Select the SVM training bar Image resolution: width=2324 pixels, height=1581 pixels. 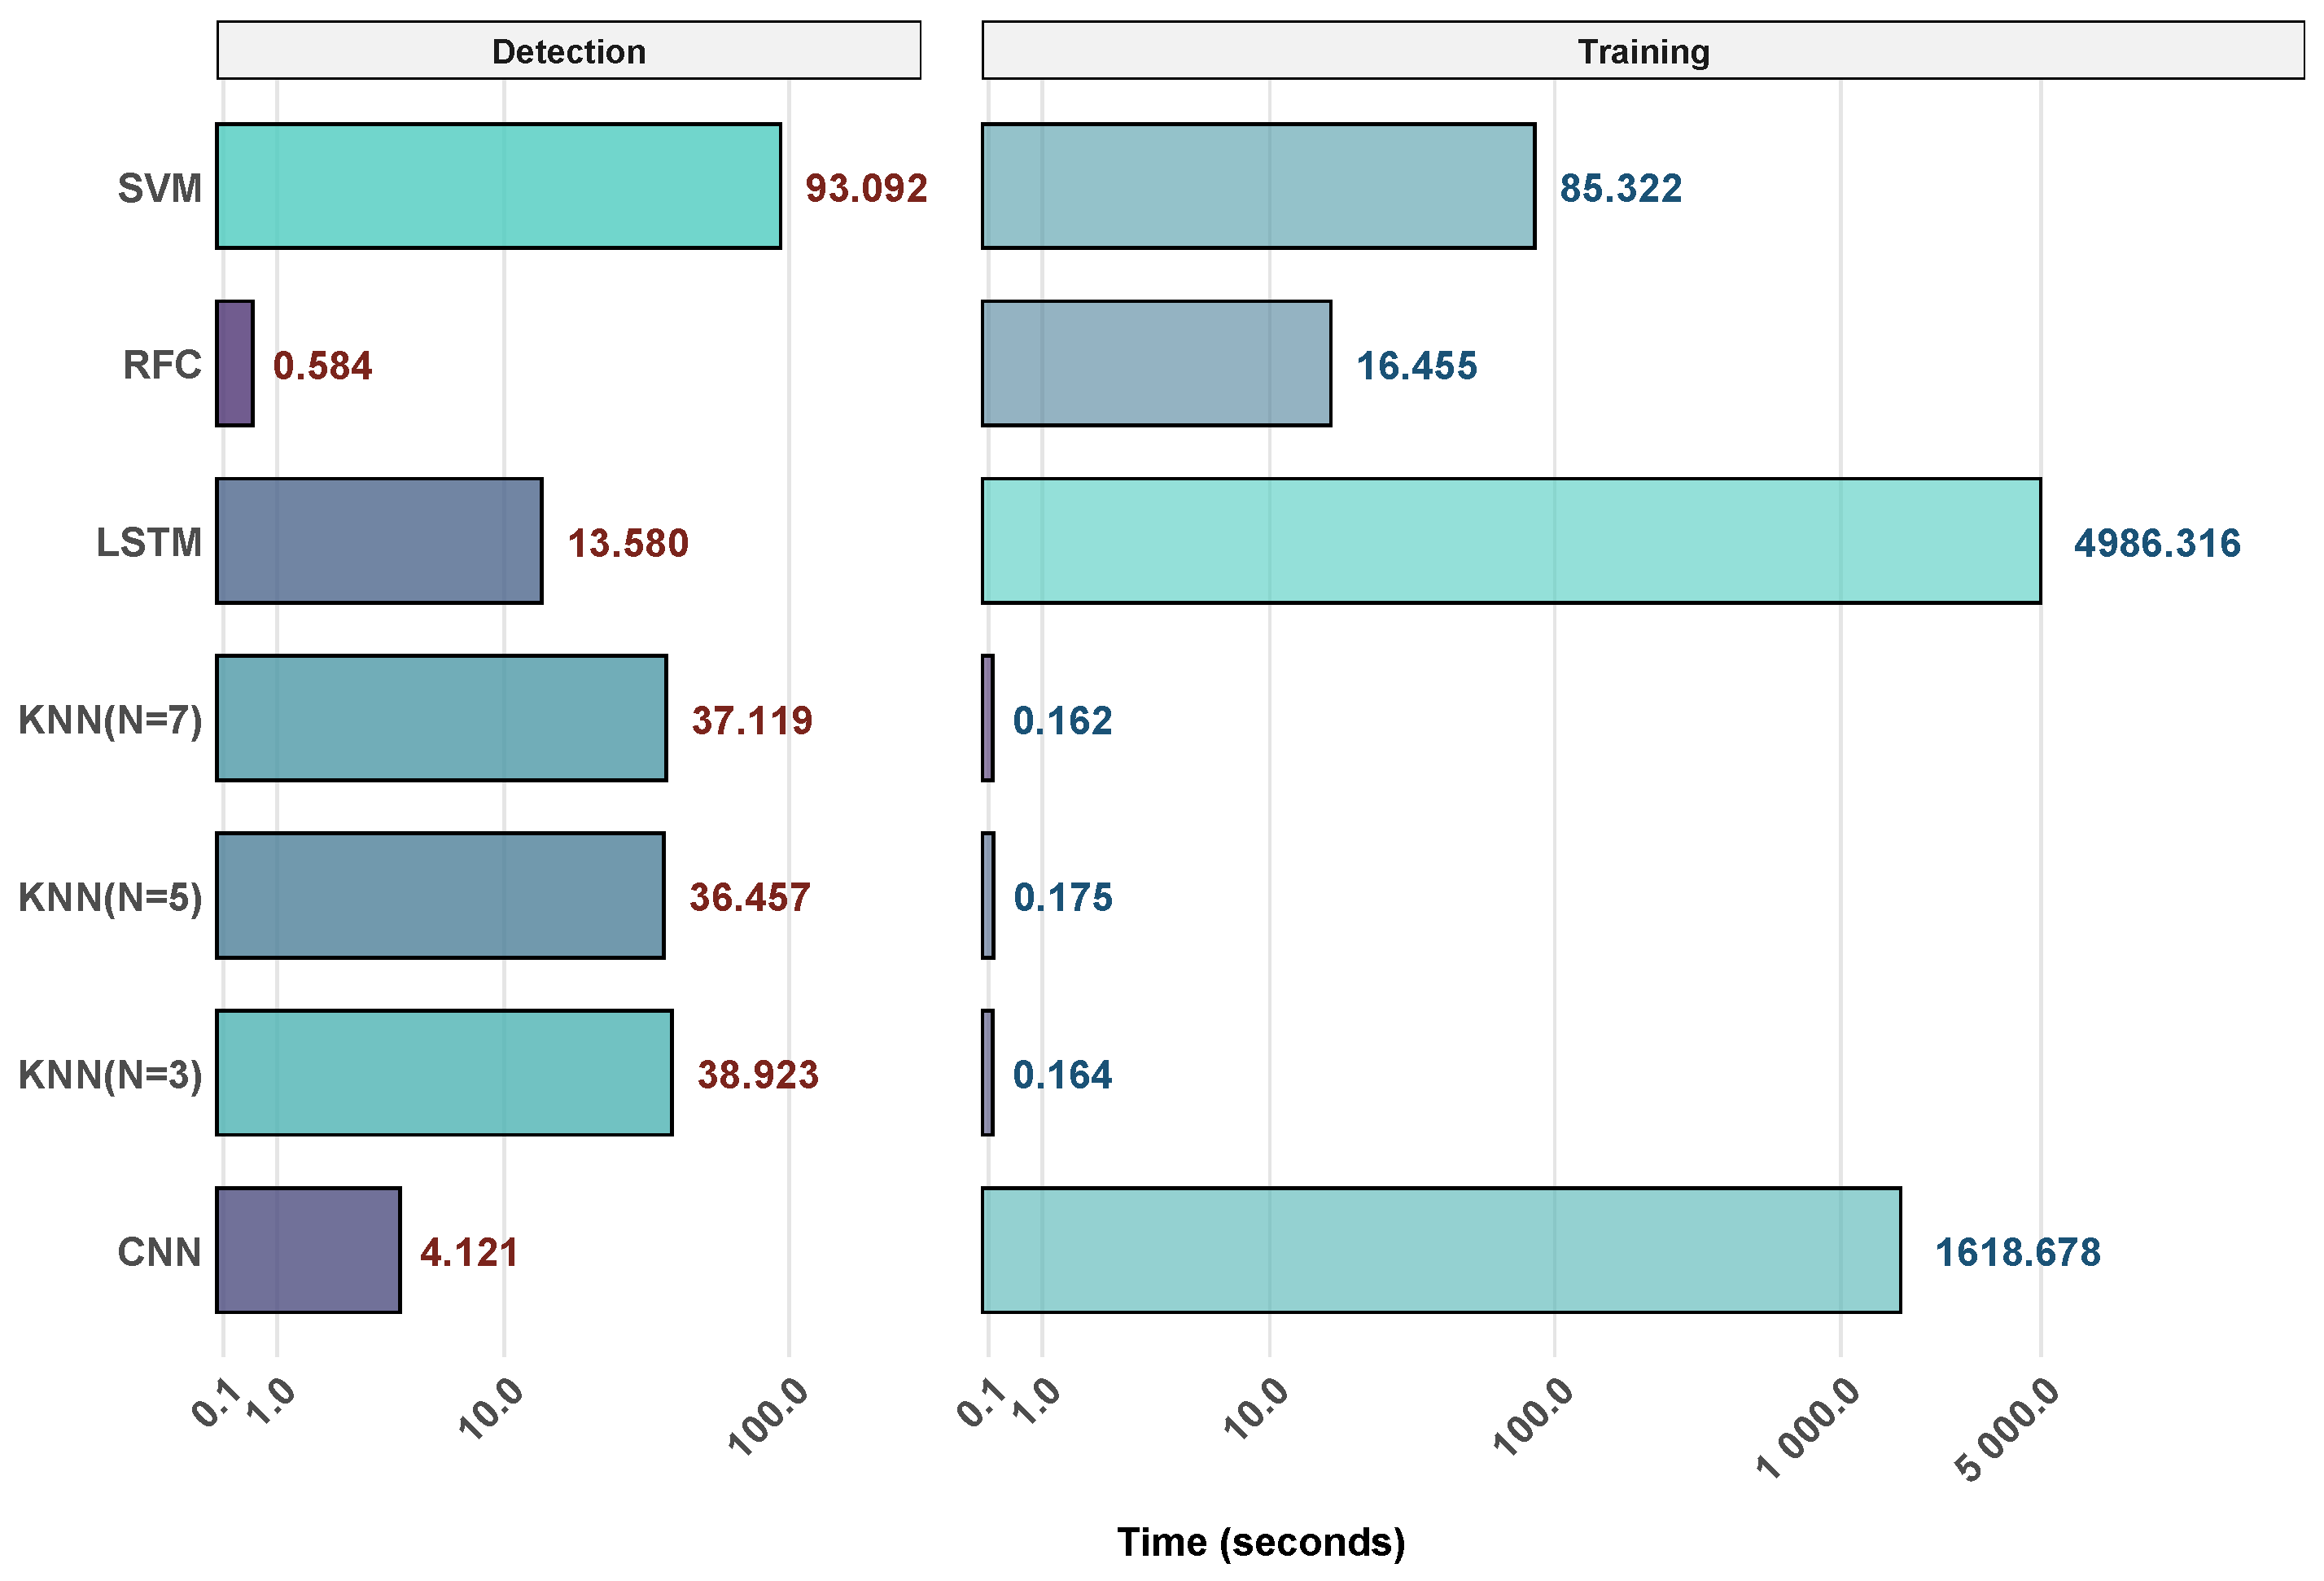pyautogui.click(x=1258, y=186)
